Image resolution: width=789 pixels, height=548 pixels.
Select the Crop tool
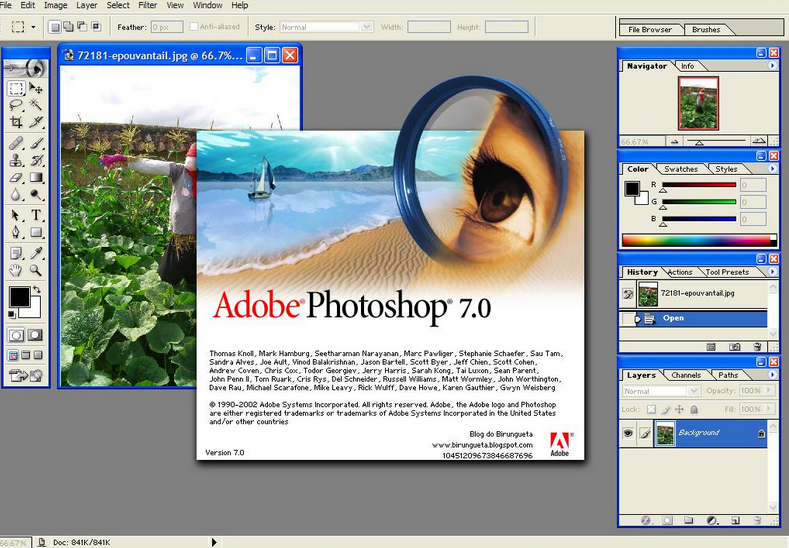16,122
